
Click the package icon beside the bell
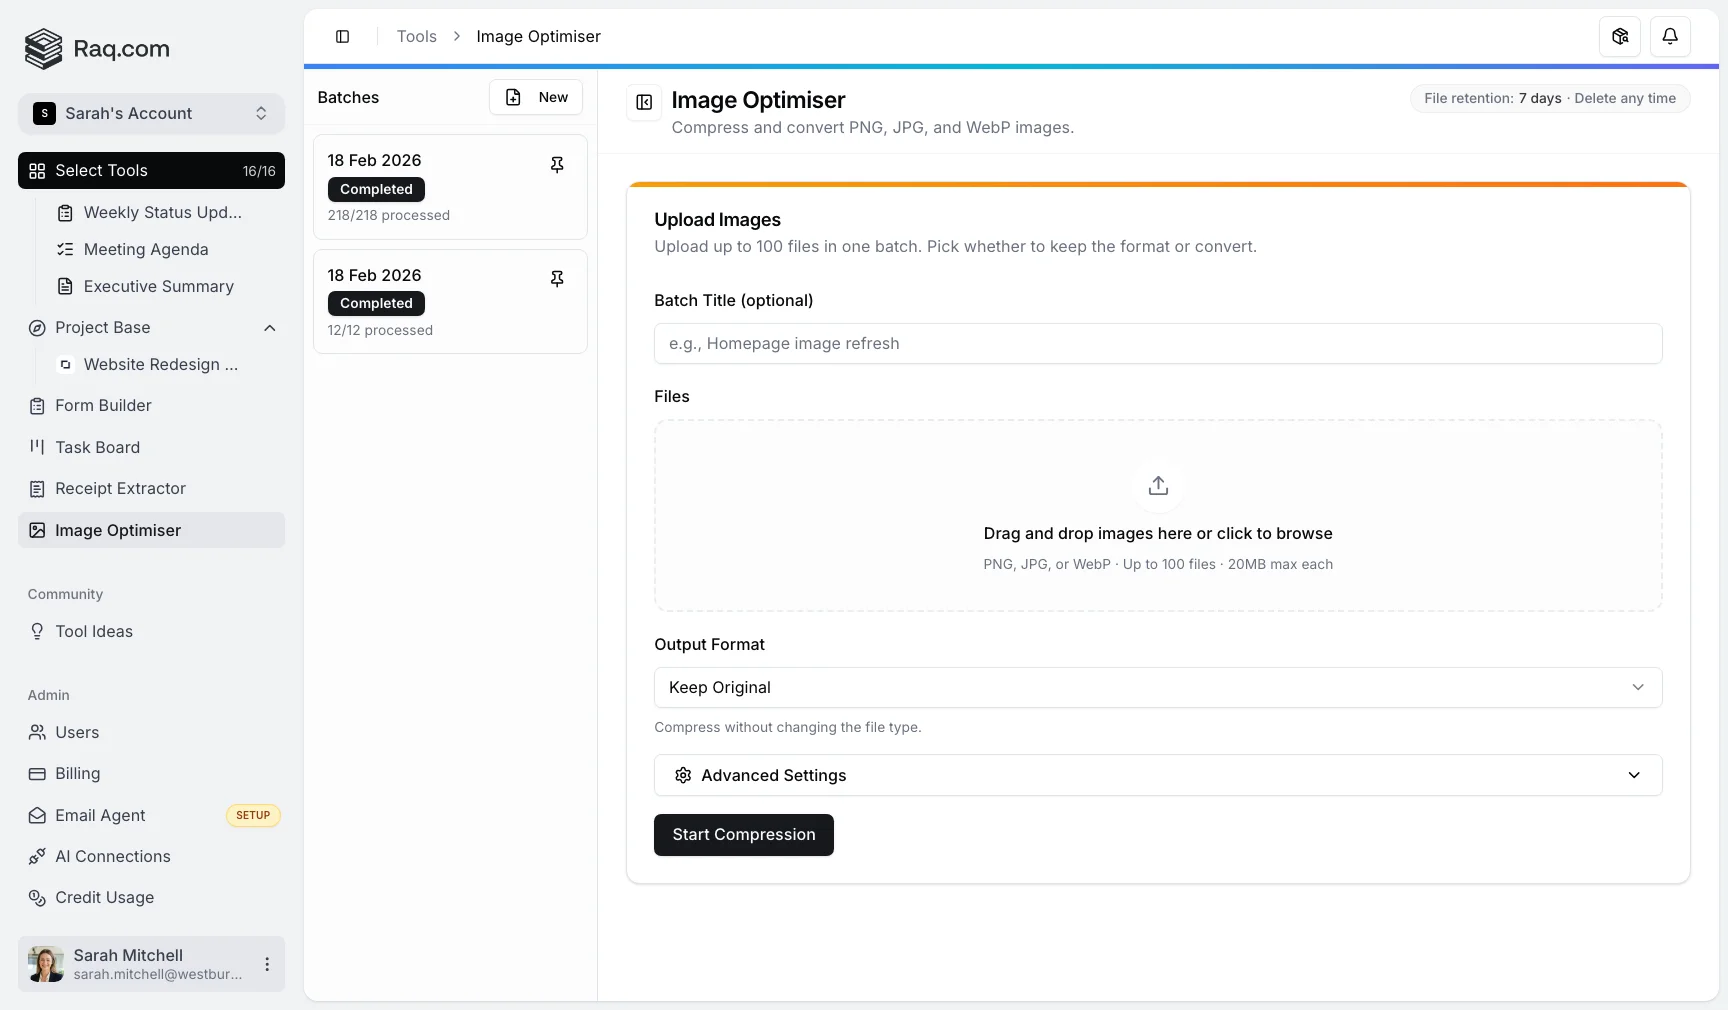pyautogui.click(x=1620, y=37)
